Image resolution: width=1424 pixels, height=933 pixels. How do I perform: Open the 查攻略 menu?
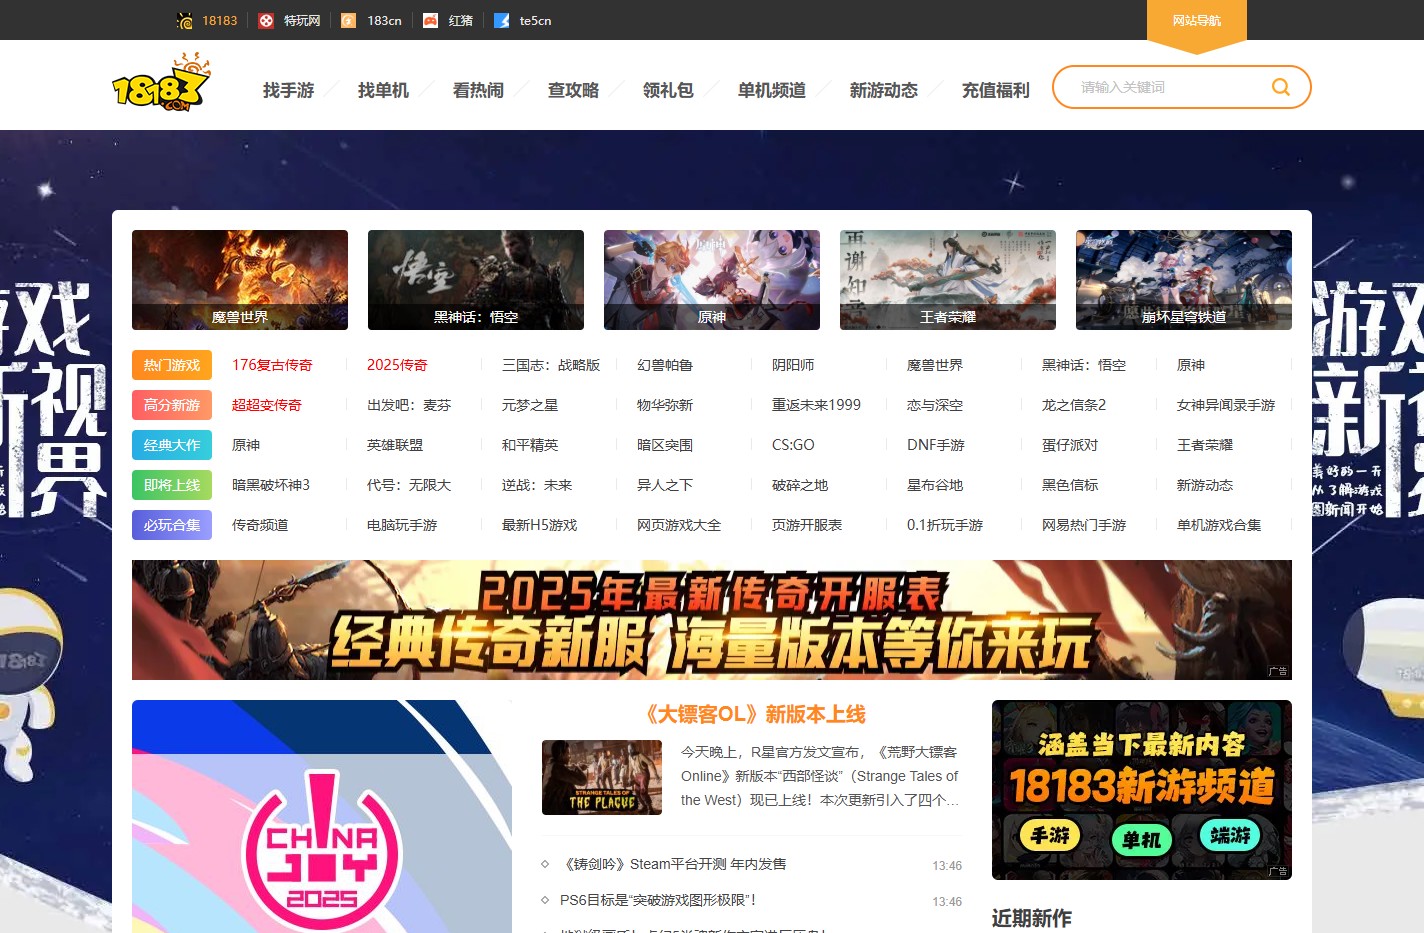click(573, 90)
